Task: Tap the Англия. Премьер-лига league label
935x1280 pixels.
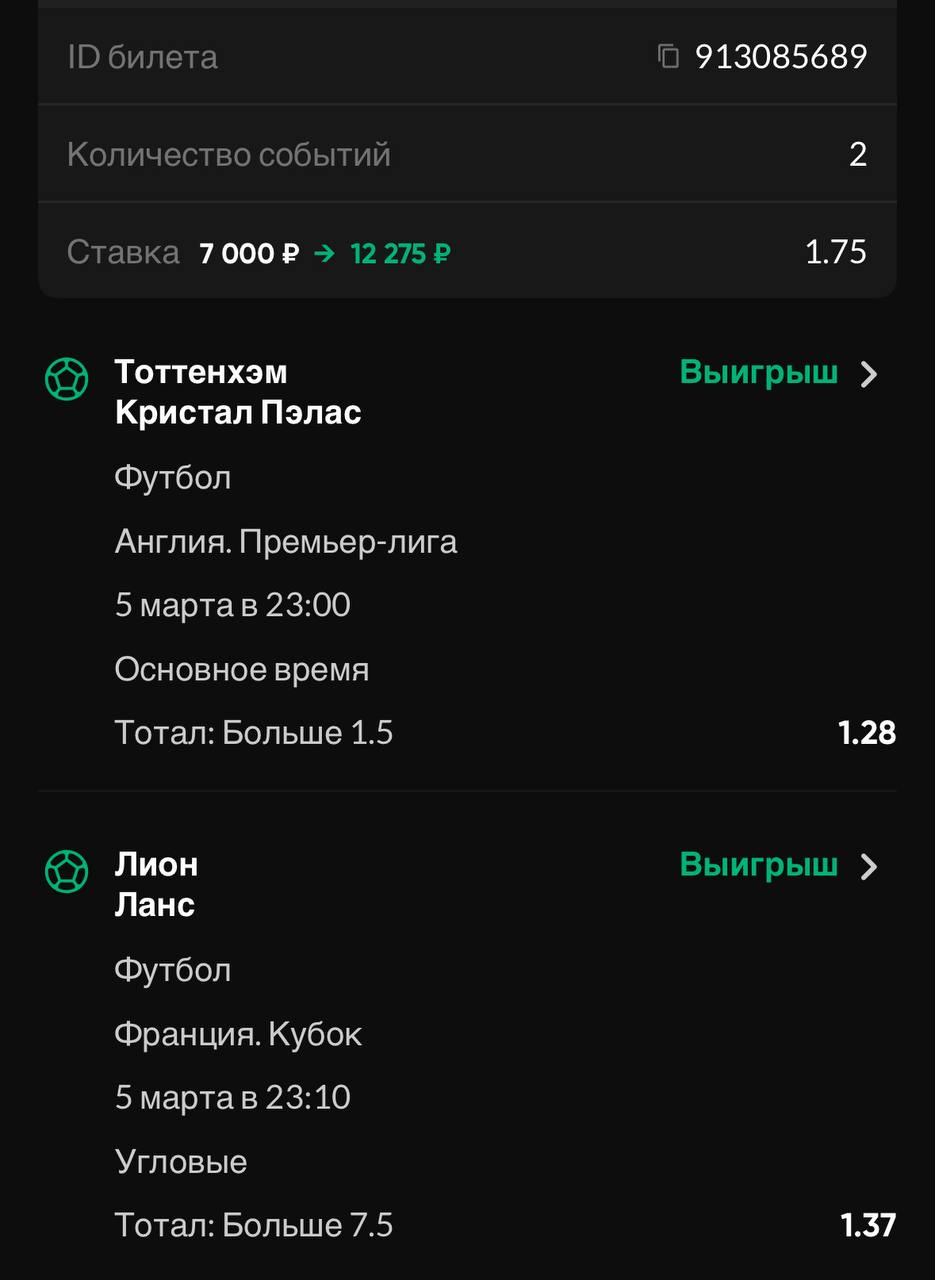Action: pyautogui.click(x=286, y=542)
